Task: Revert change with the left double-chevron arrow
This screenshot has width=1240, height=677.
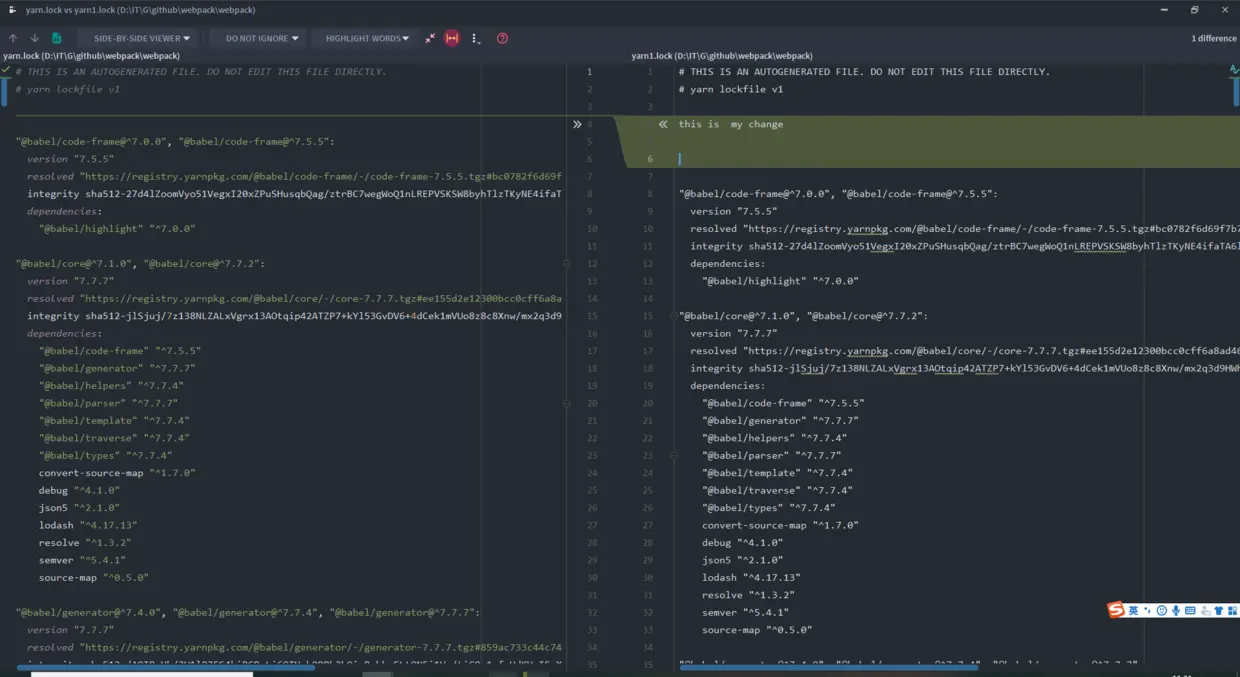Action: click(663, 124)
